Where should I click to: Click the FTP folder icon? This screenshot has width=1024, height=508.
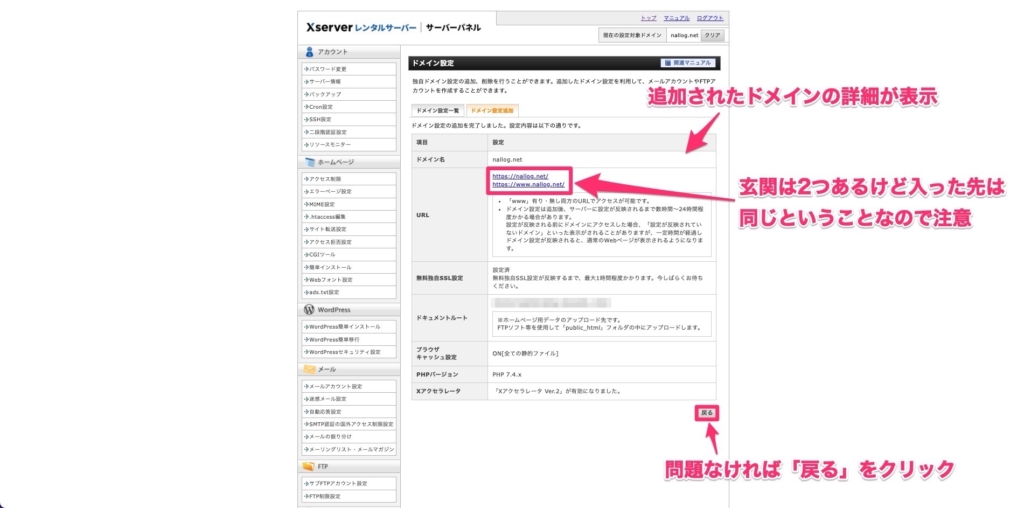click(x=309, y=467)
